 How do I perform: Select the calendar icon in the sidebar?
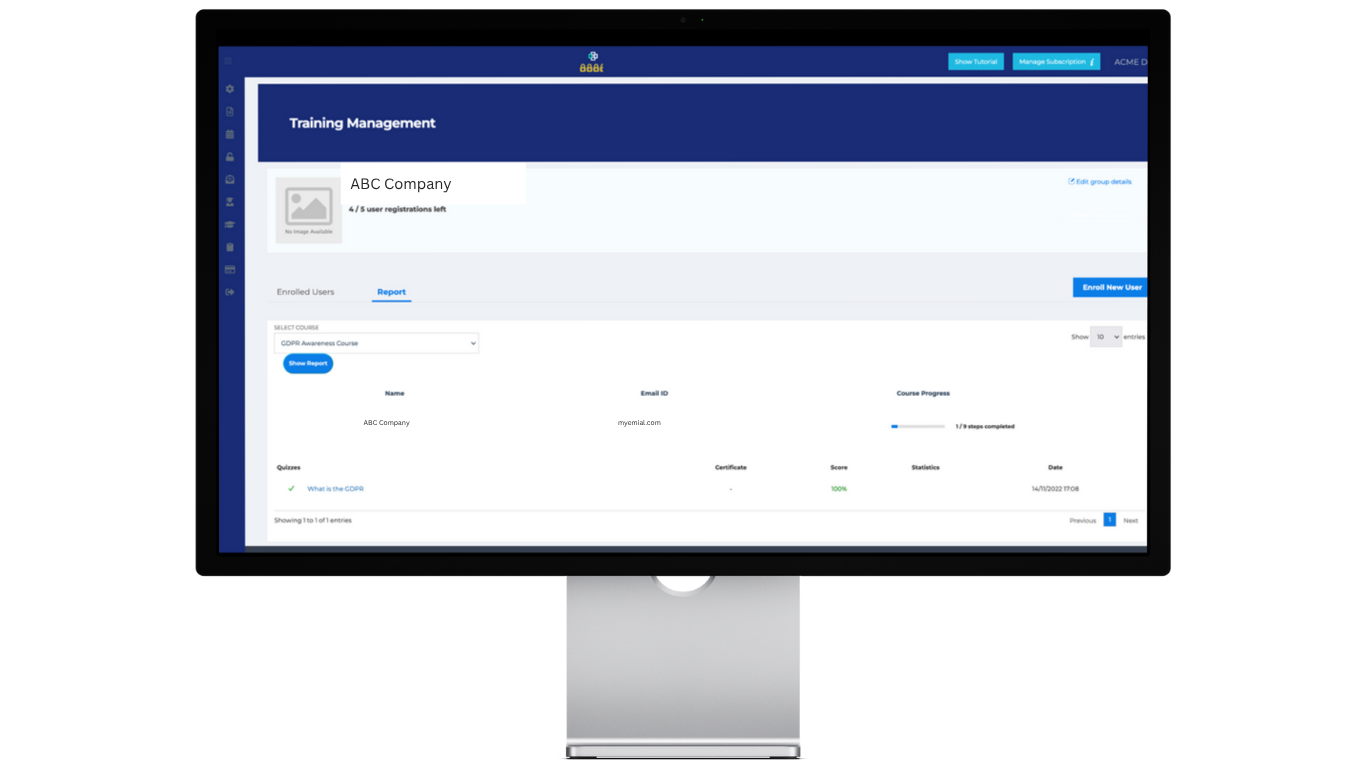click(x=229, y=134)
